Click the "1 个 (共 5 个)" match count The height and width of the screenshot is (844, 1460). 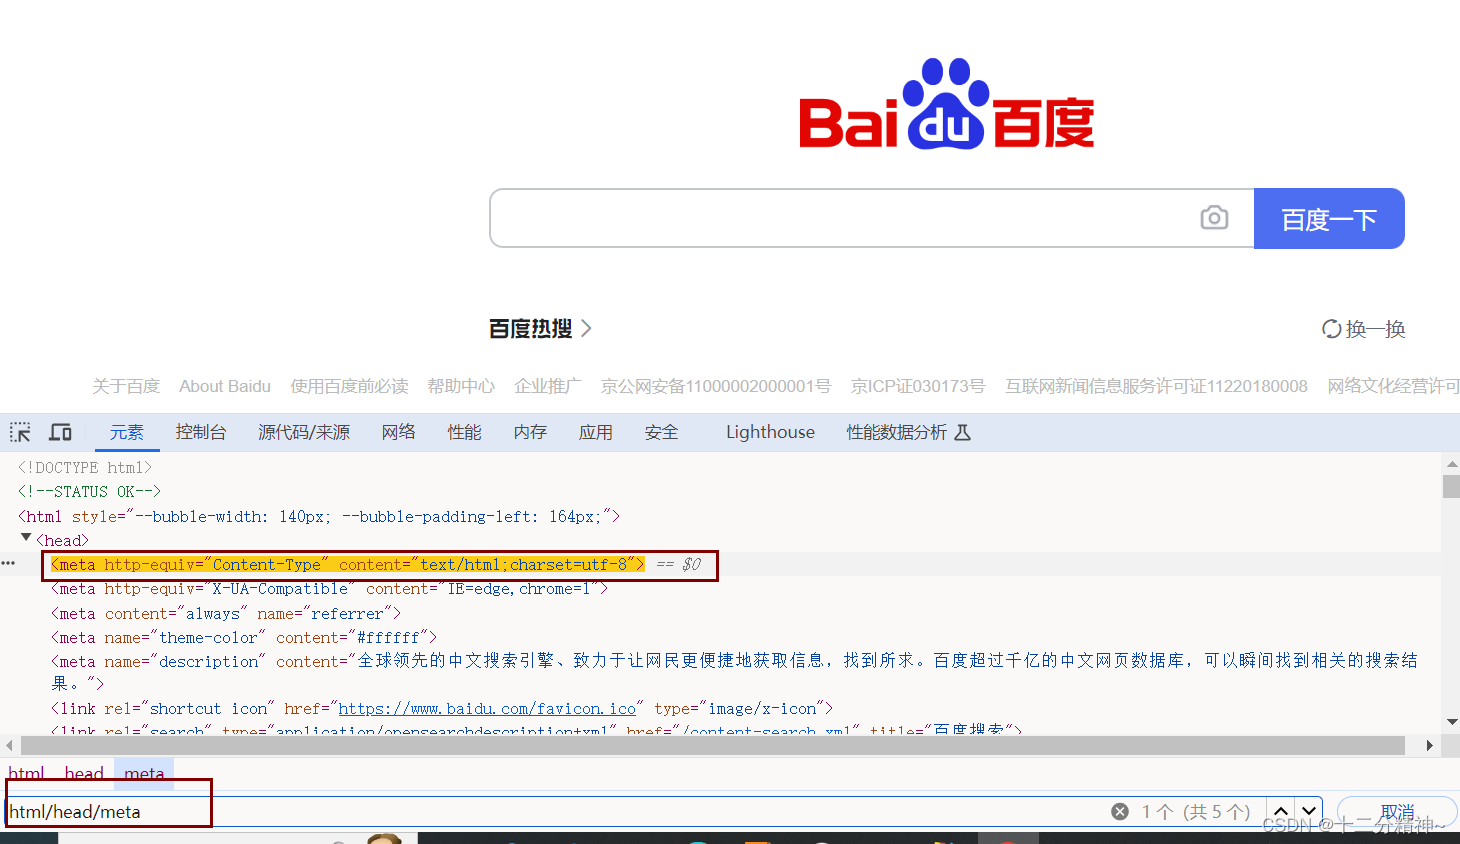coord(1196,811)
